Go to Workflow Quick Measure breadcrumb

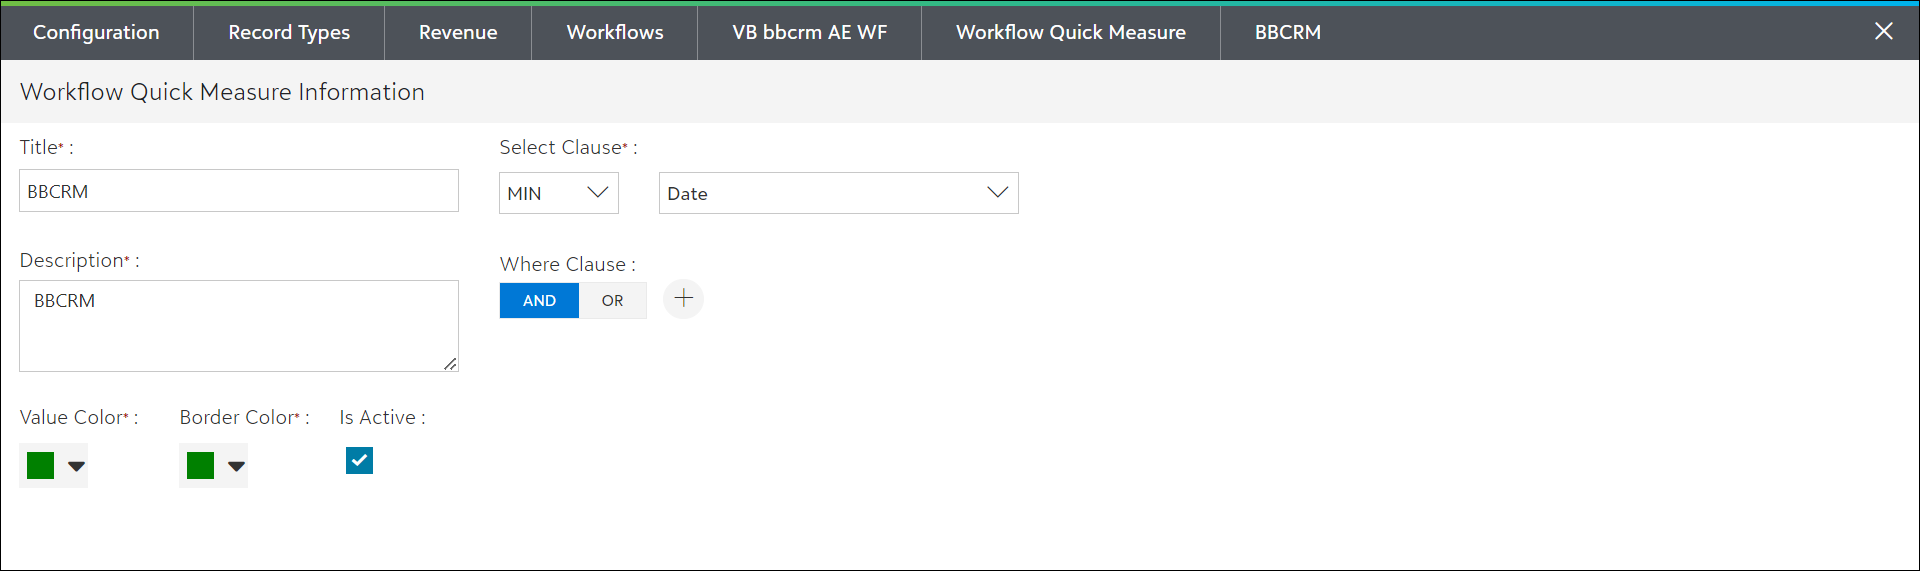coord(1070,32)
